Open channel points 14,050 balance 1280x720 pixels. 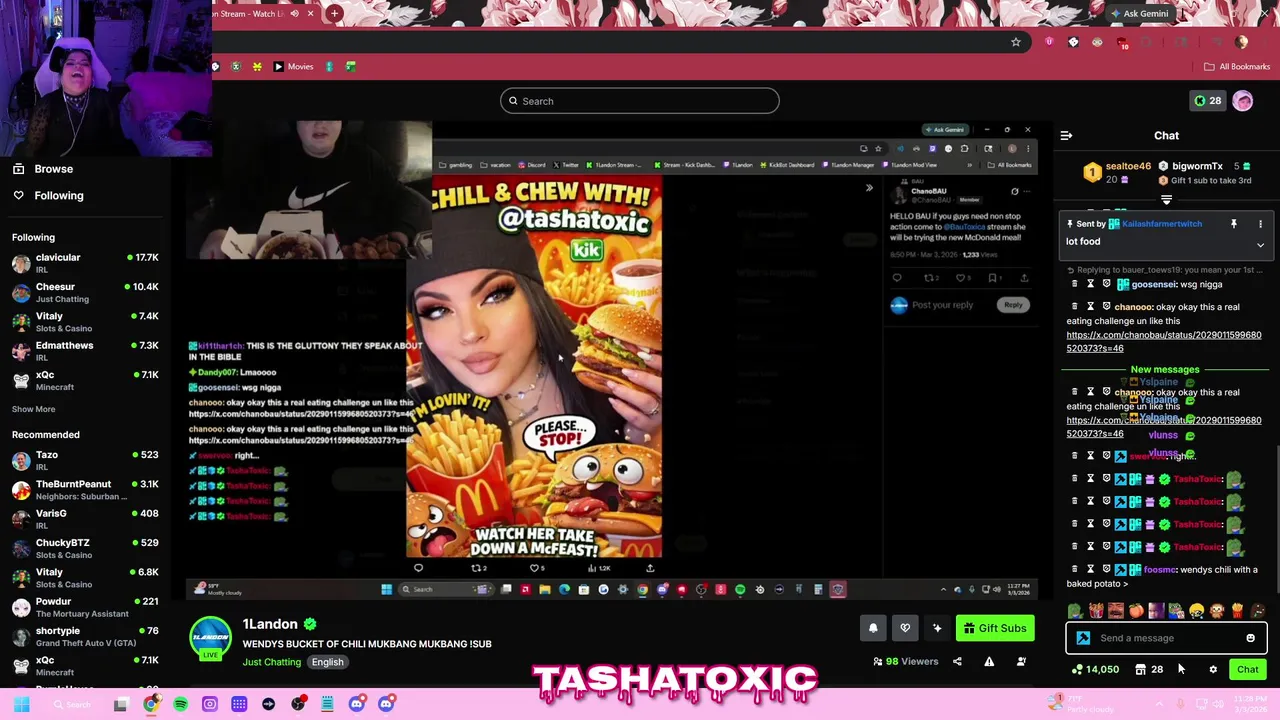[1096, 669]
